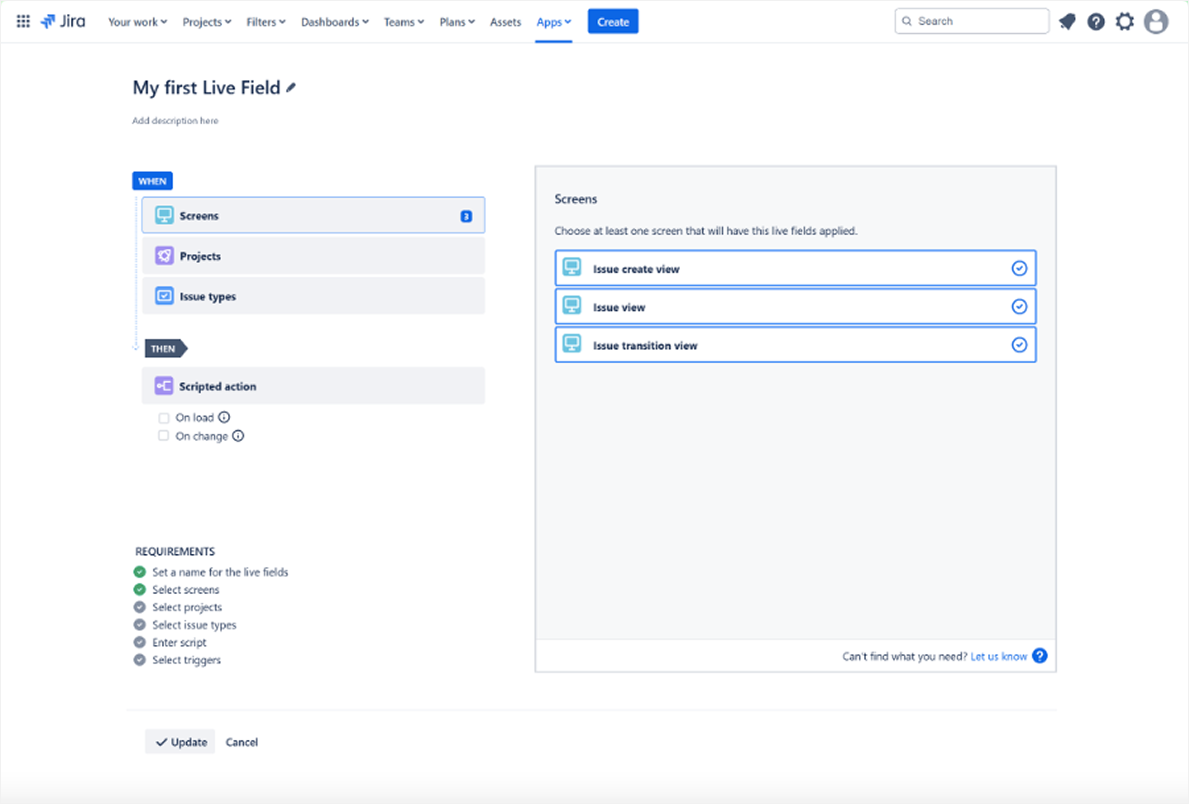Screen dimensions: 1189x804
Task: Click 'Select projects' requirement
Action: (x=187, y=607)
